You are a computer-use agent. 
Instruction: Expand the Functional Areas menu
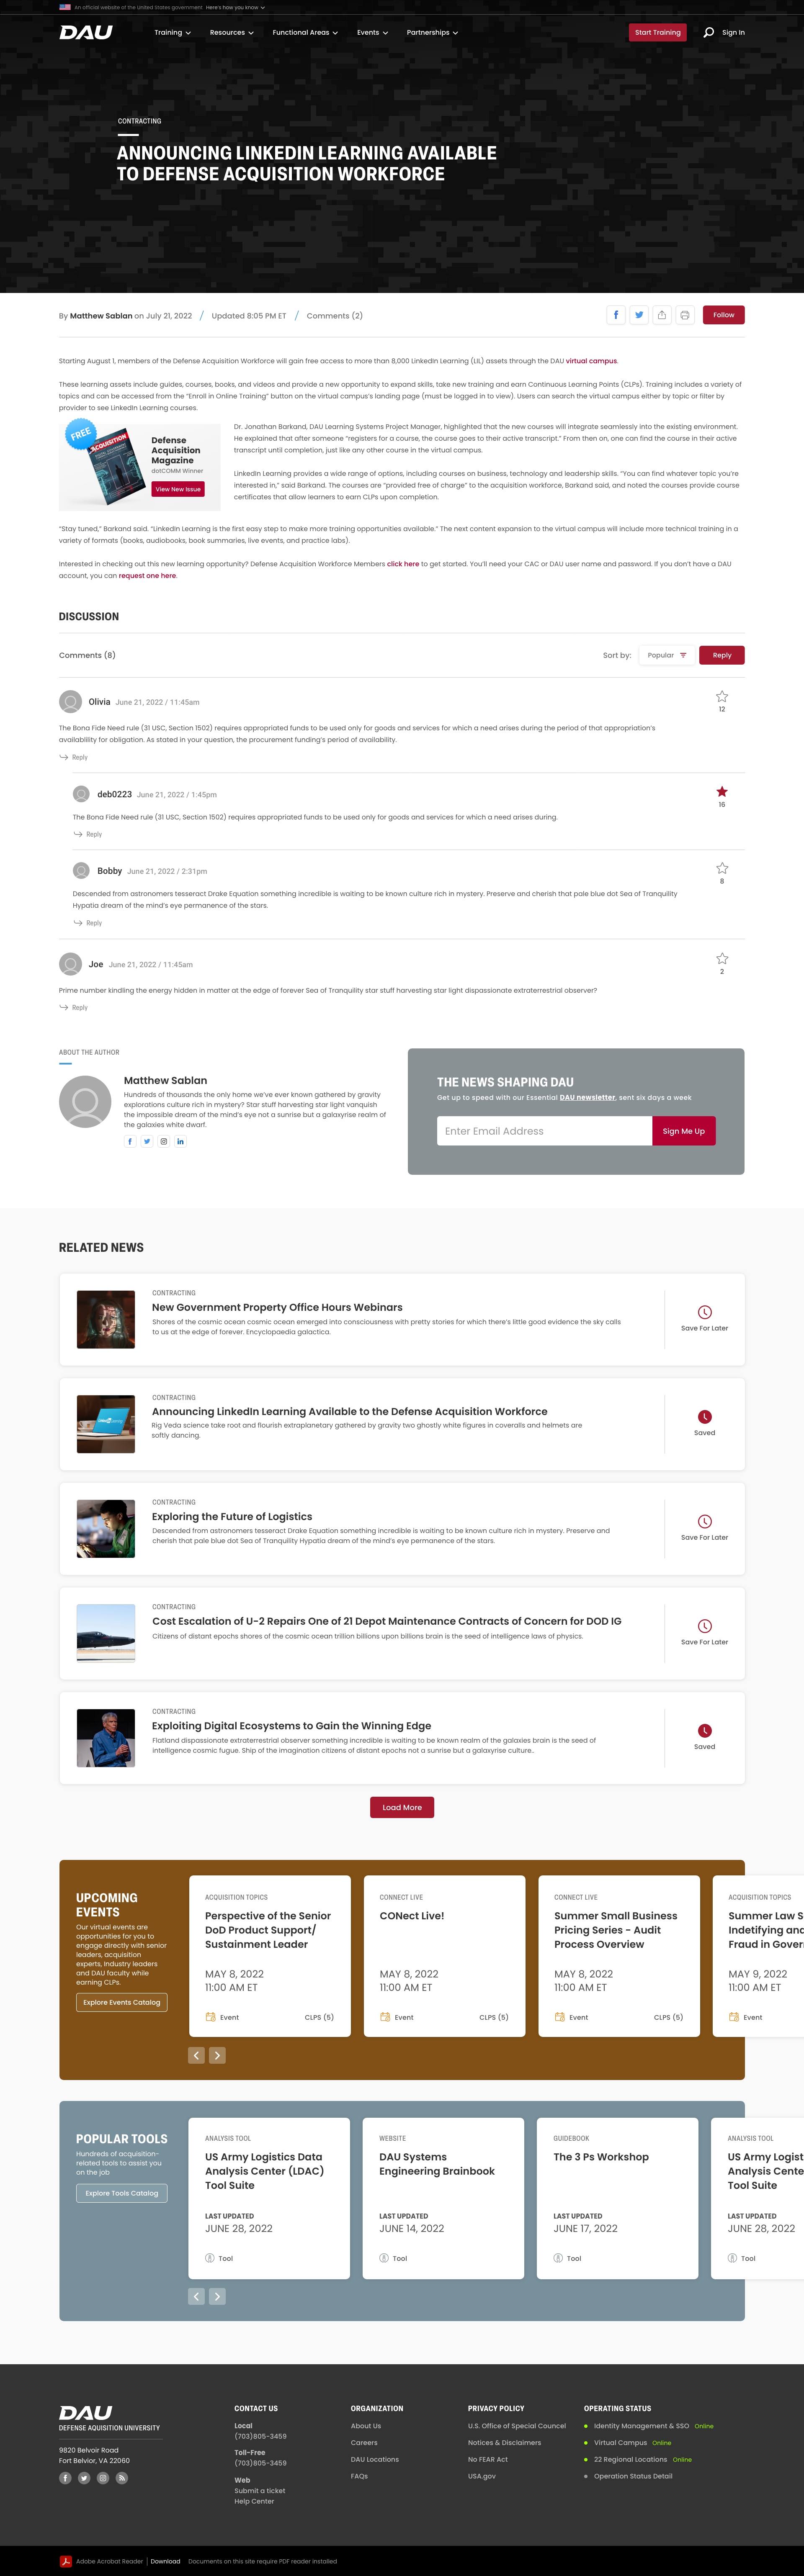[305, 32]
